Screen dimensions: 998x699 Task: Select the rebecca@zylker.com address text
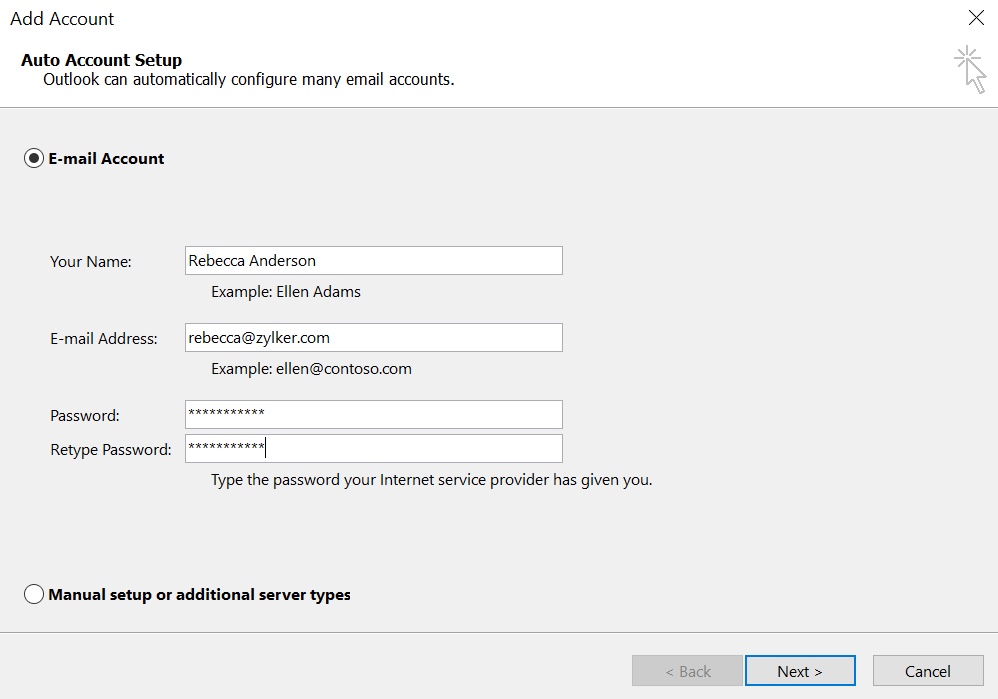point(256,337)
